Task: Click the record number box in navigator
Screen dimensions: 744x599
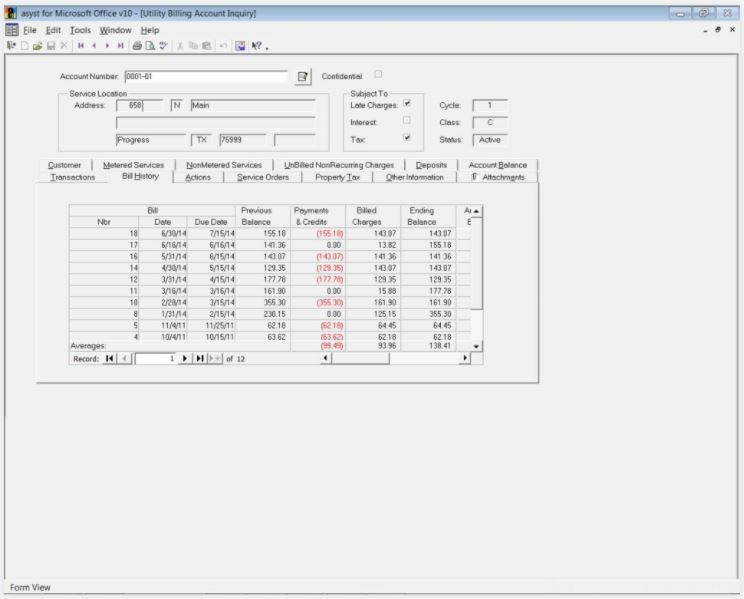Action: tap(155, 358)
